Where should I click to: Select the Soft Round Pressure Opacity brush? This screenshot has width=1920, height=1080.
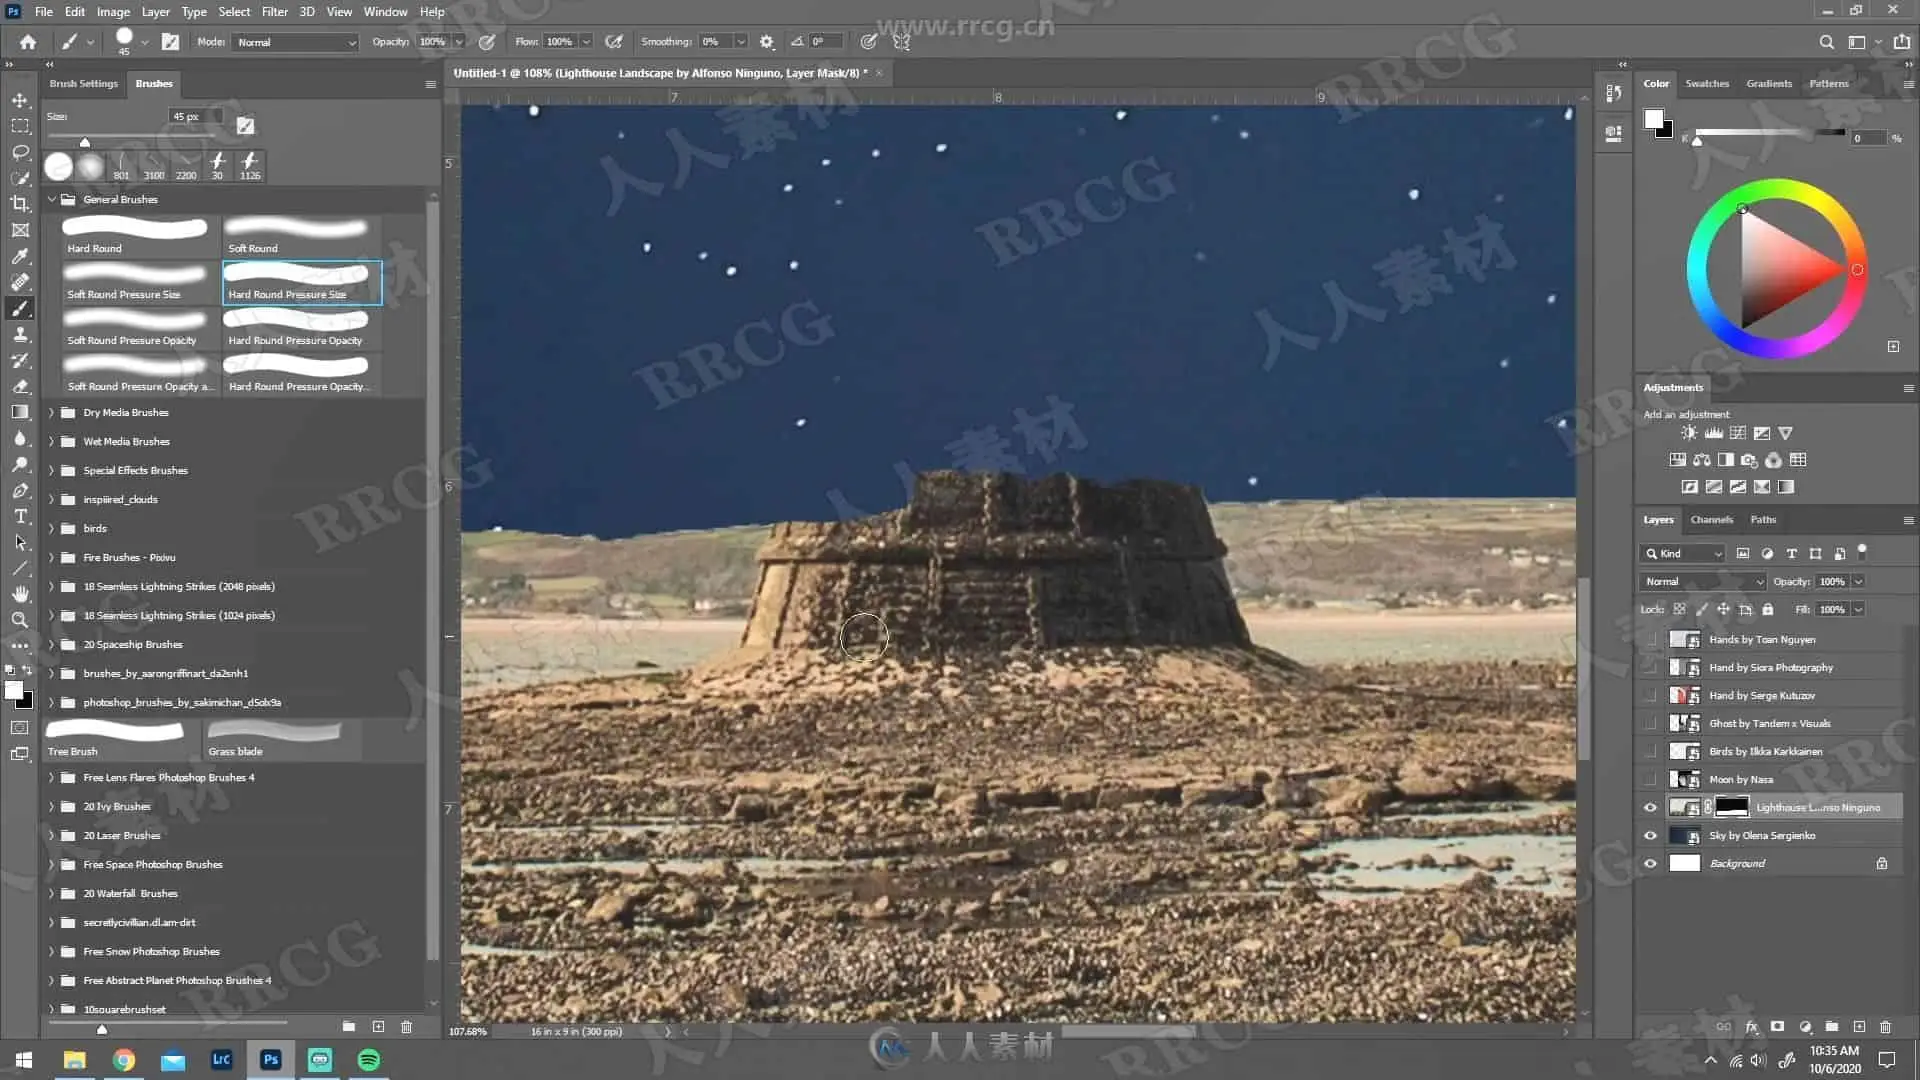pyautogui.click(x=136, y=328)
